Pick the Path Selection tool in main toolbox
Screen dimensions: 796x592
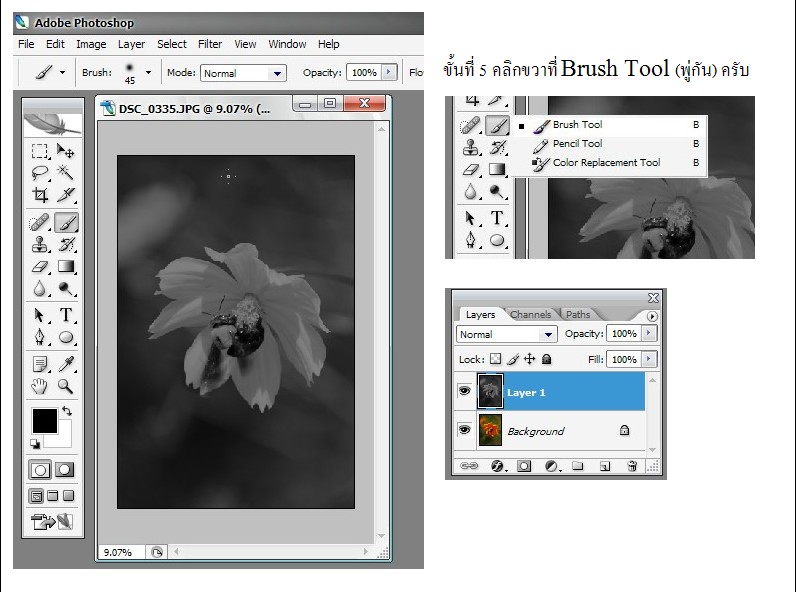(40, 315)
